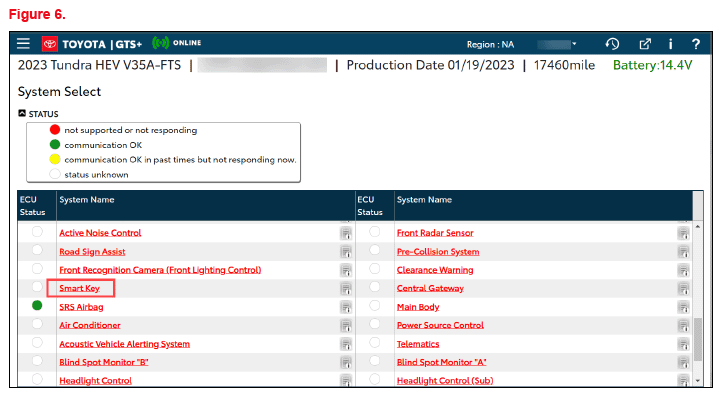722x397 pixels.
Task: Collapse the STATUS legend section
Action: pos(22,113)
